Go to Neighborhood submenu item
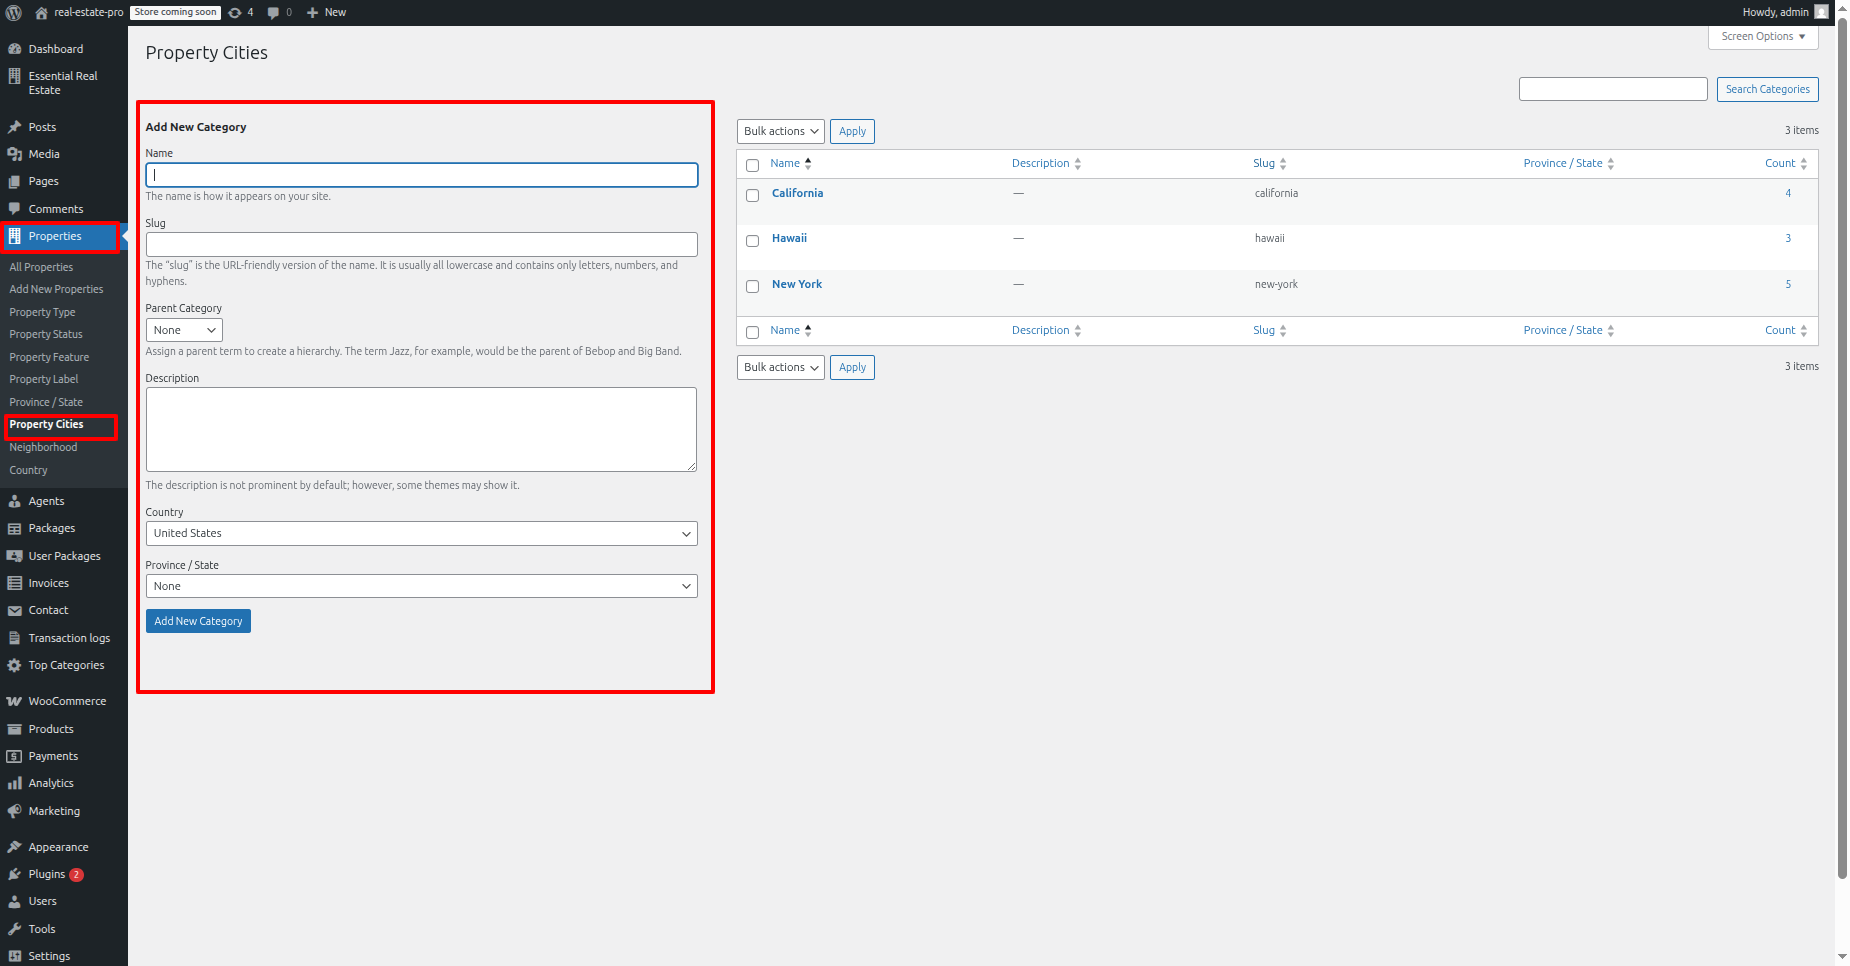 coord(43,447)
